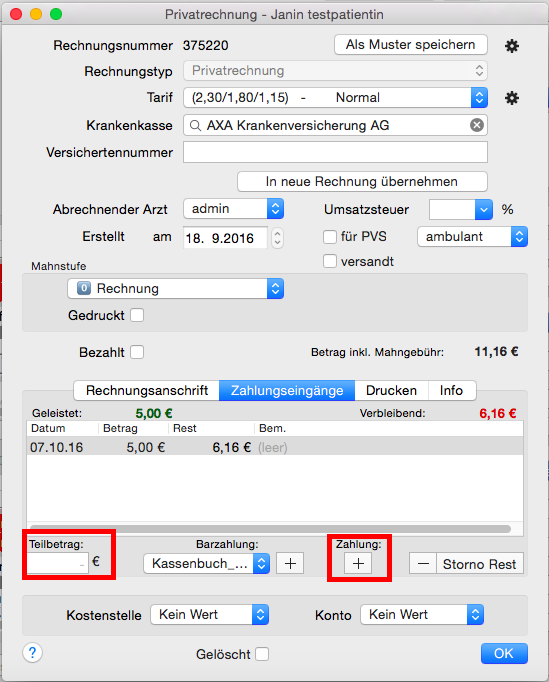Viewport: 549px width, 682px height.
Task: Open the gear settings beside the Tarif field
Action: [x=512, y=98]
